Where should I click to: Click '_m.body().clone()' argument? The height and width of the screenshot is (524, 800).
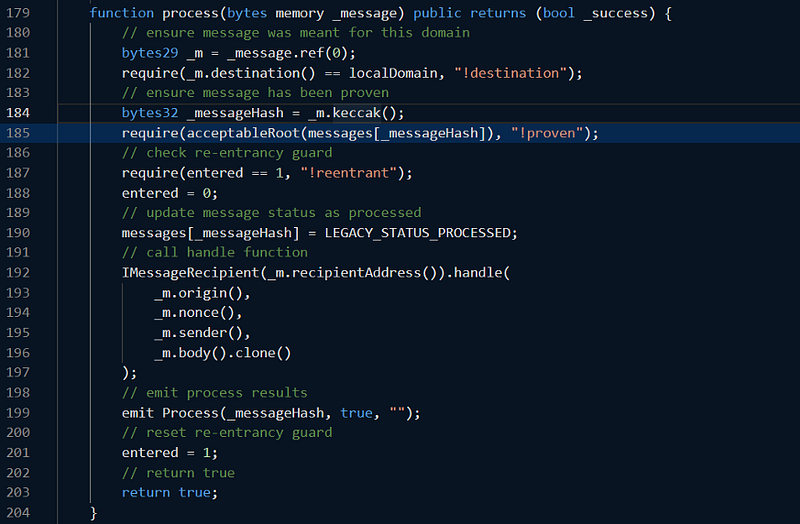click(x=222, y=353)
